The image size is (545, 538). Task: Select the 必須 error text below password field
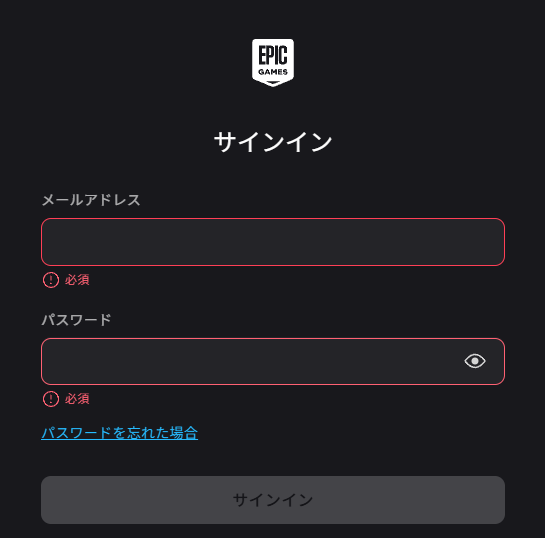tap(77, 399)
